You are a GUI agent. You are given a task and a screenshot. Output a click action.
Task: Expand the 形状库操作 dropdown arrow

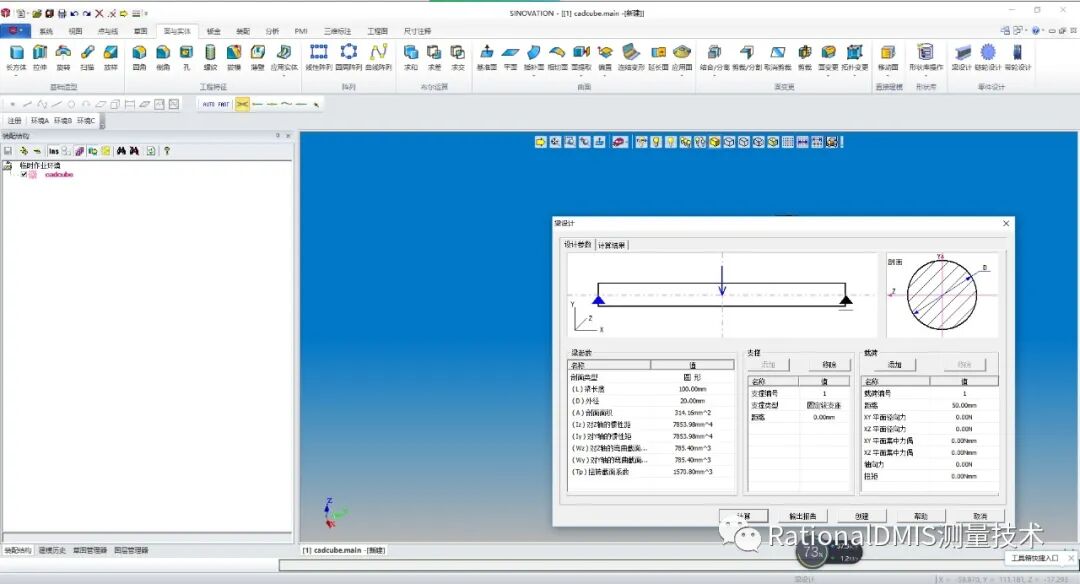click(x=926, y=75)
